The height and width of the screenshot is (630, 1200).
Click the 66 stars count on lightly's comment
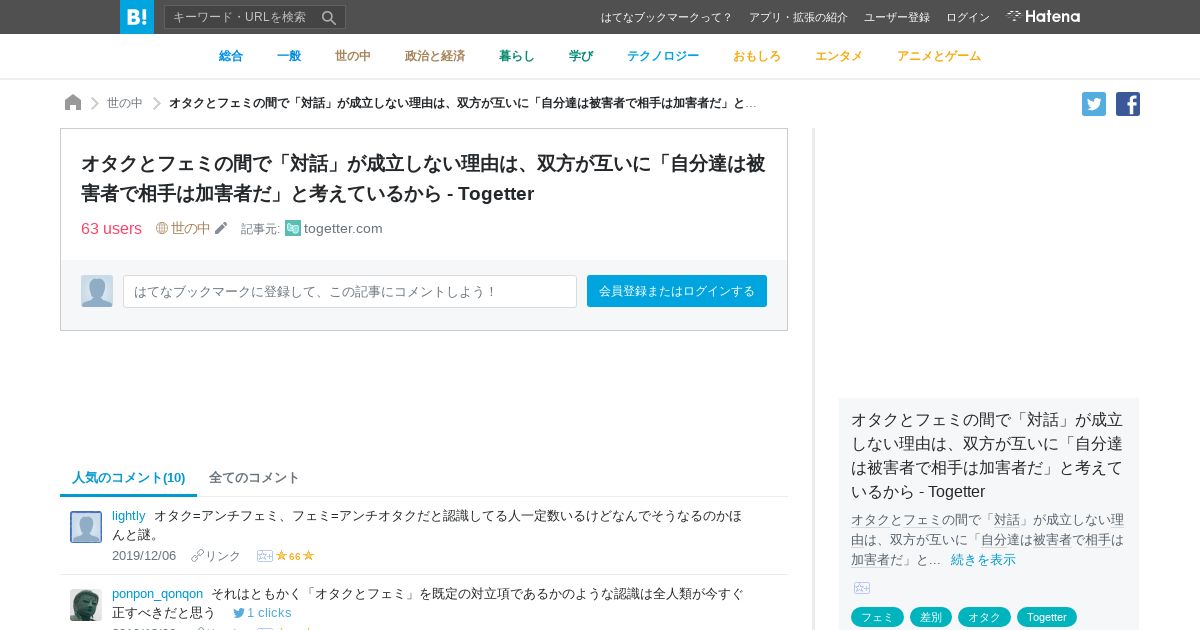coord(295,556)
